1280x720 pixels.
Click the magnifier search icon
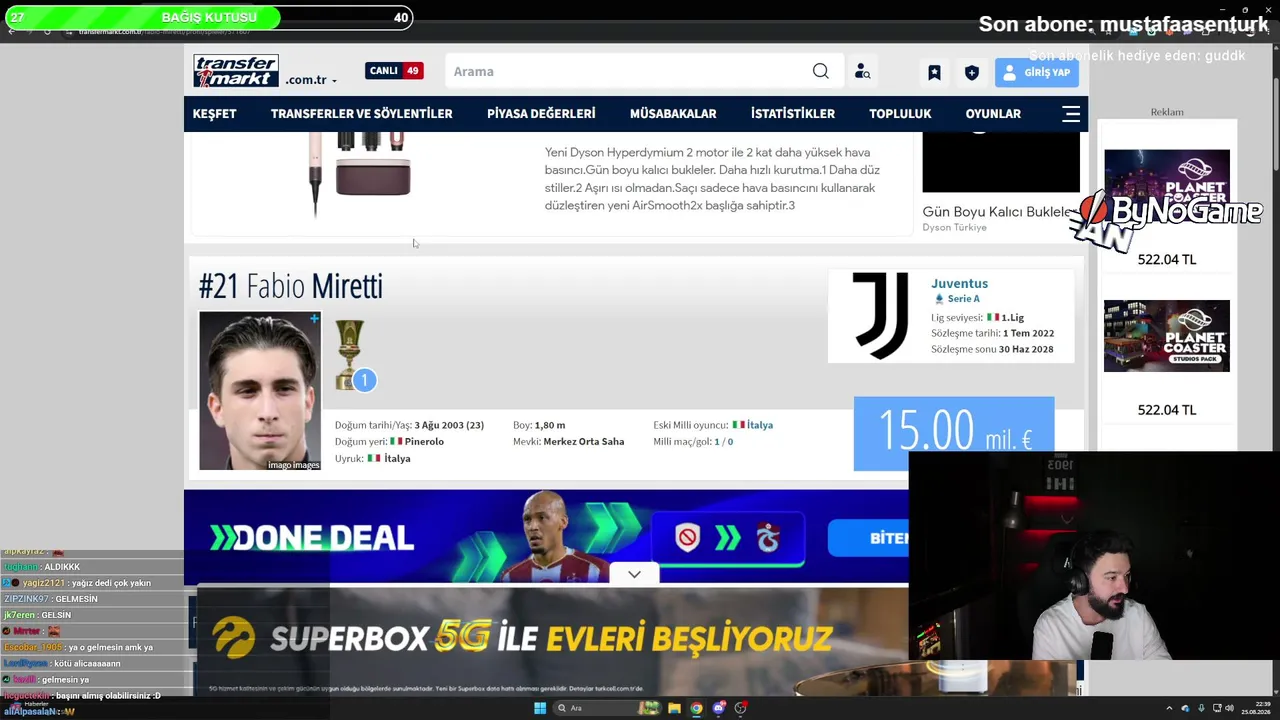click(821, 71)
